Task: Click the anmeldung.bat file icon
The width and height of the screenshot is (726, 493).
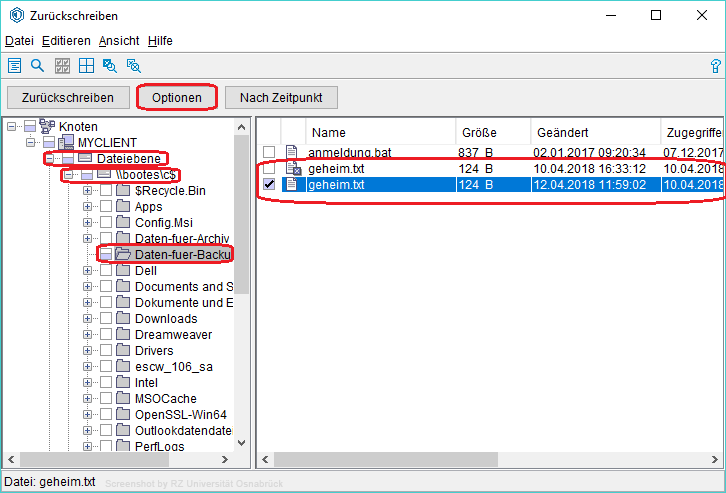Action: pyautogui.click(x=292, y=152)
